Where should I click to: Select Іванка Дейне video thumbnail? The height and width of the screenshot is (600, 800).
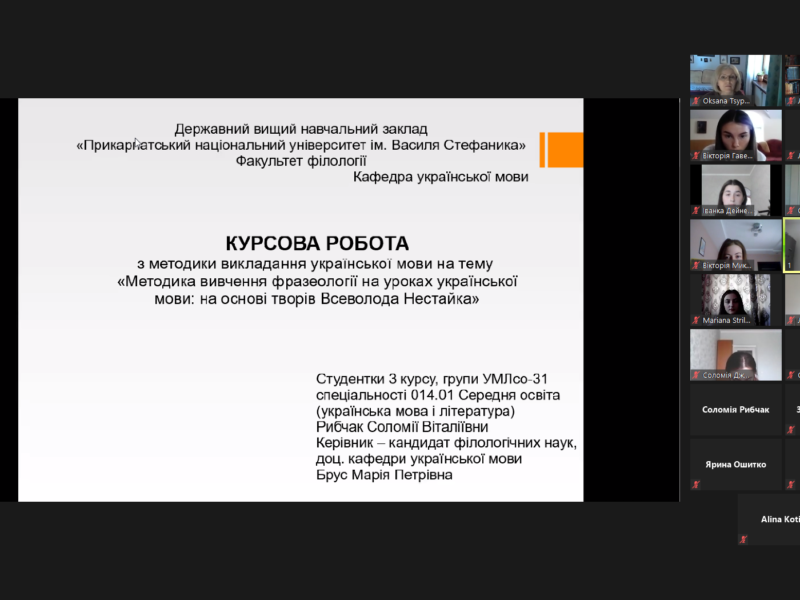735,186
